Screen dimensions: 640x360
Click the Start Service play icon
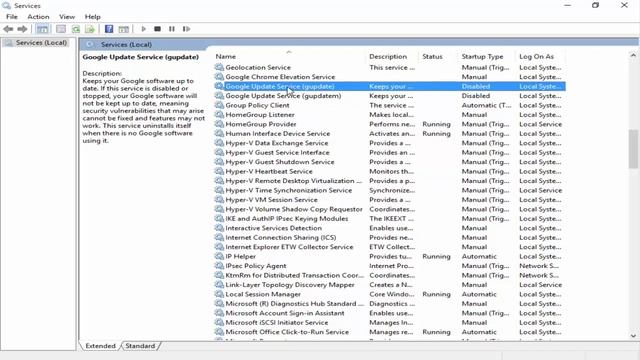point(143,29)
